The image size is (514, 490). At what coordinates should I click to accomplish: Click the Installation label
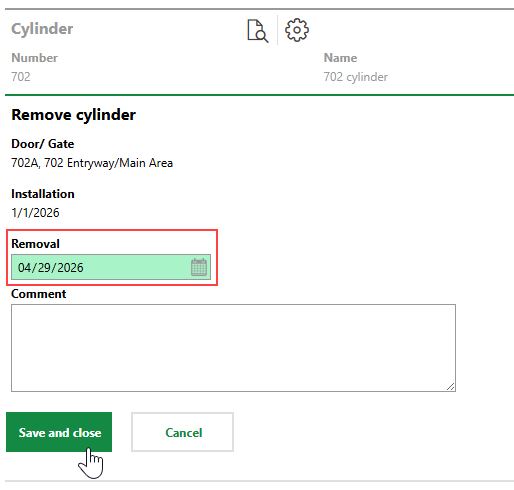click(x=43, y=194)
